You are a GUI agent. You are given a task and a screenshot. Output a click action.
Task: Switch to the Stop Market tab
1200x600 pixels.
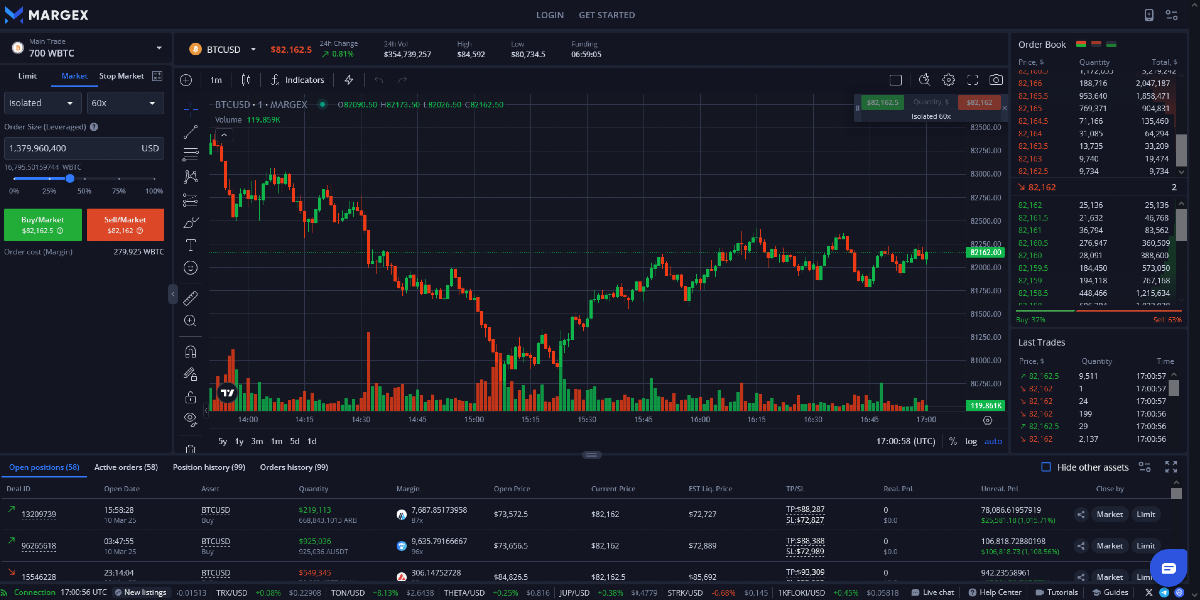point(121,76)
